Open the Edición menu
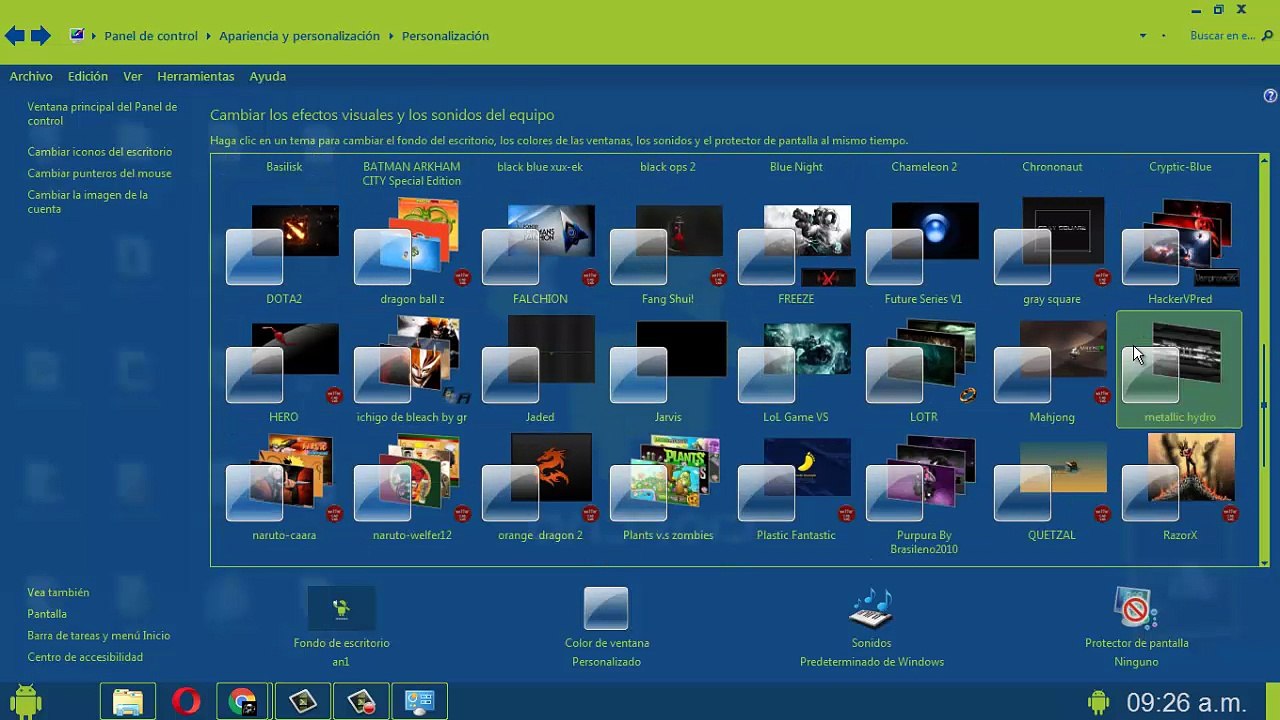The image size is (1280, 720). click(x=88, y=76)
